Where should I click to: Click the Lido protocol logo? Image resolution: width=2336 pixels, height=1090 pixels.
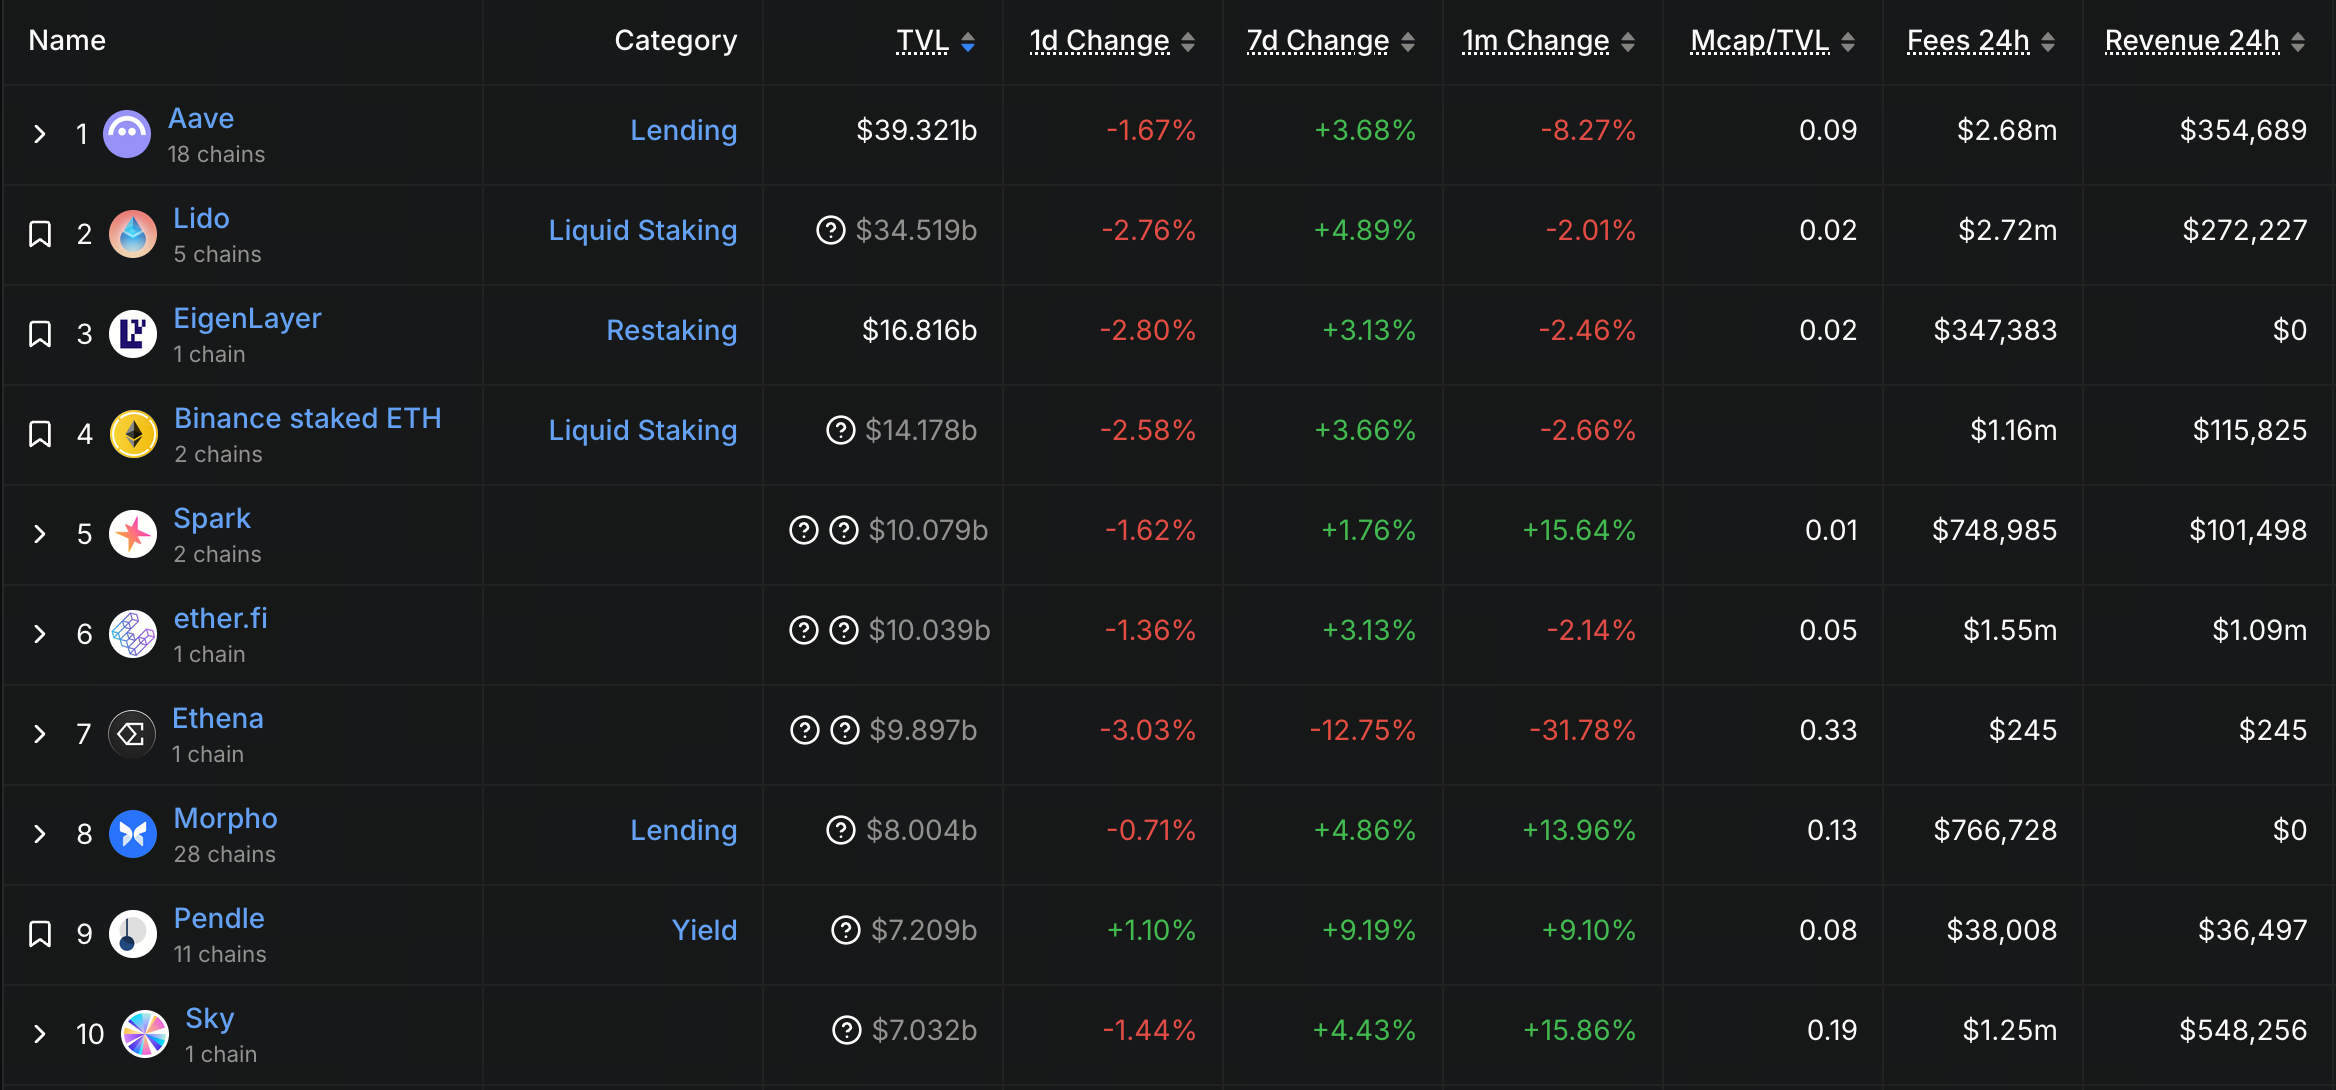[x=133, y=234]
